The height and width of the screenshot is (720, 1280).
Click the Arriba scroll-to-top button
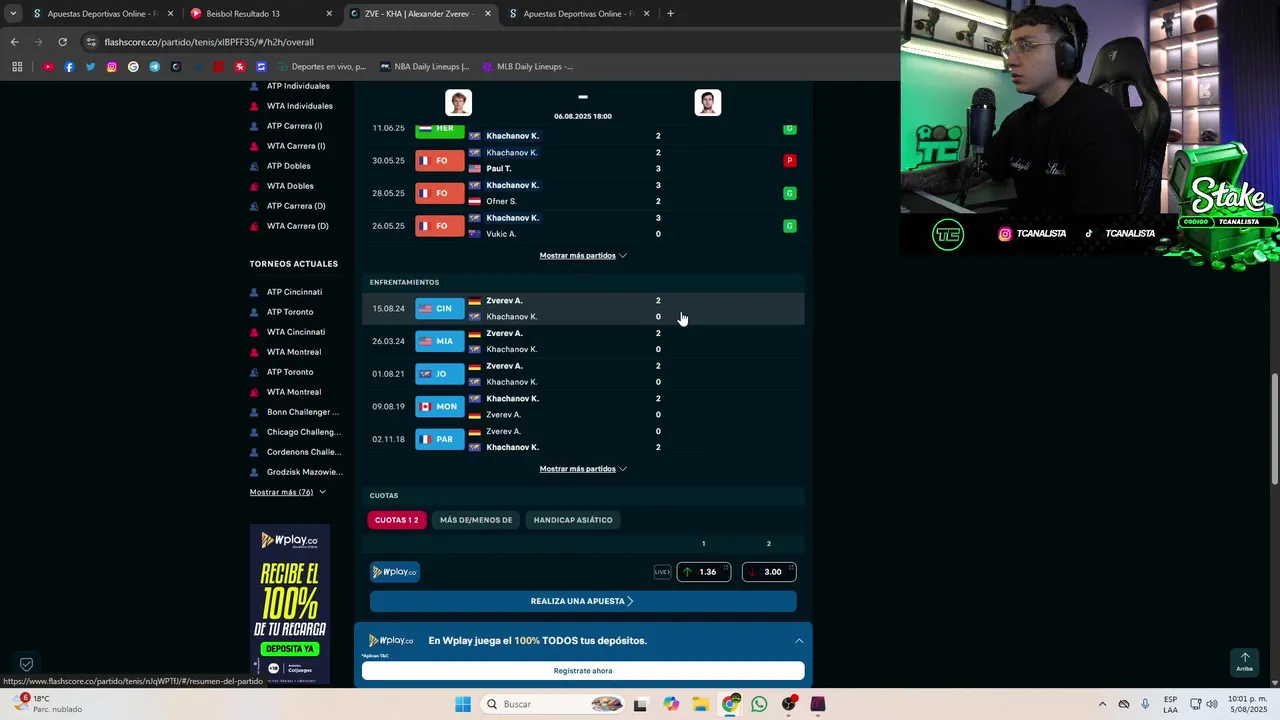[x=1244, y=662]
